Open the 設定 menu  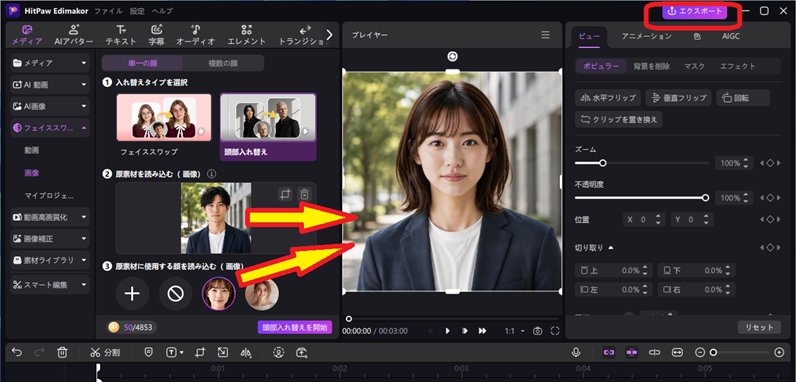(137, 11)
